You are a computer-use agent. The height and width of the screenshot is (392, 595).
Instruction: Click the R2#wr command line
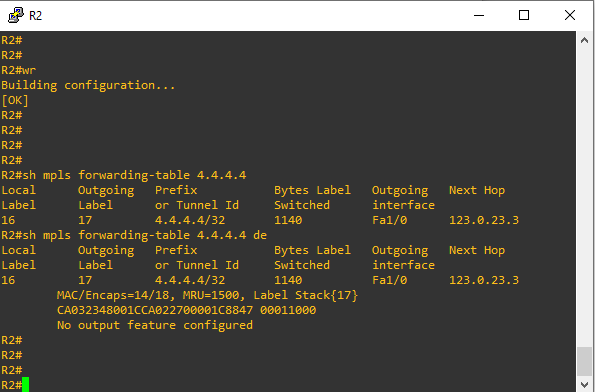[x=19, y=70]
